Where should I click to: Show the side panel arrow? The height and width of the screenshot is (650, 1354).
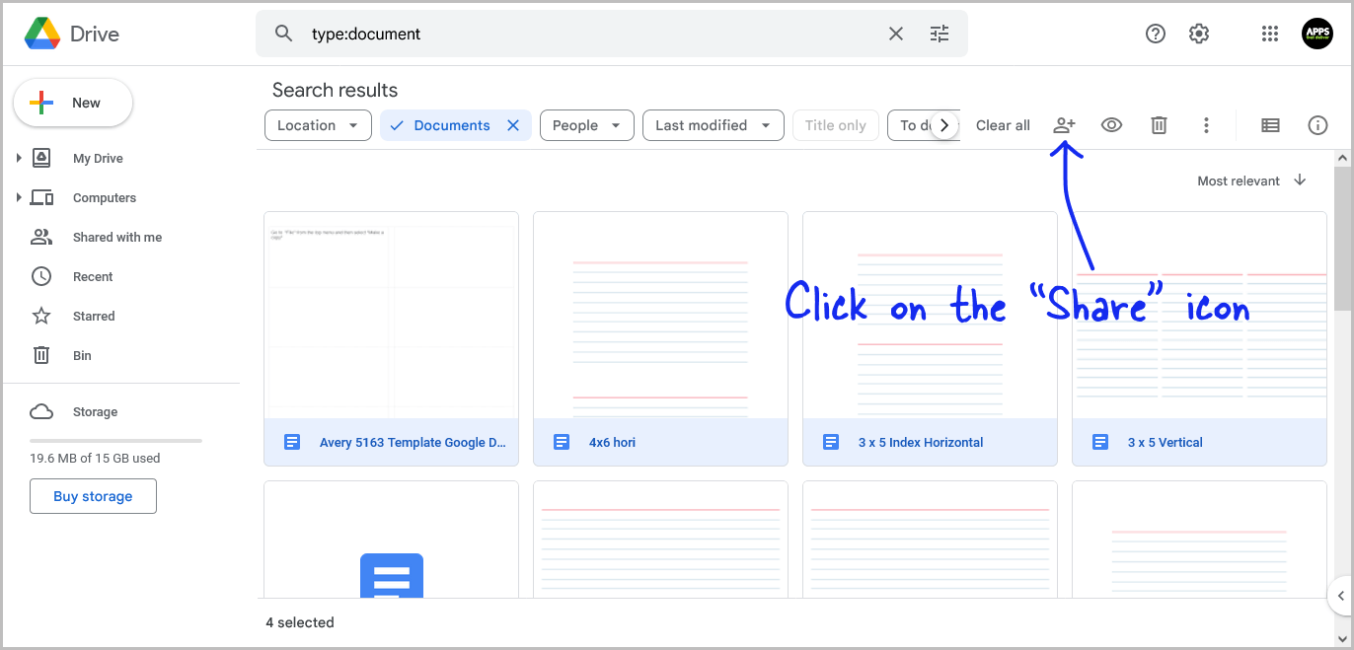point(1341,596)
